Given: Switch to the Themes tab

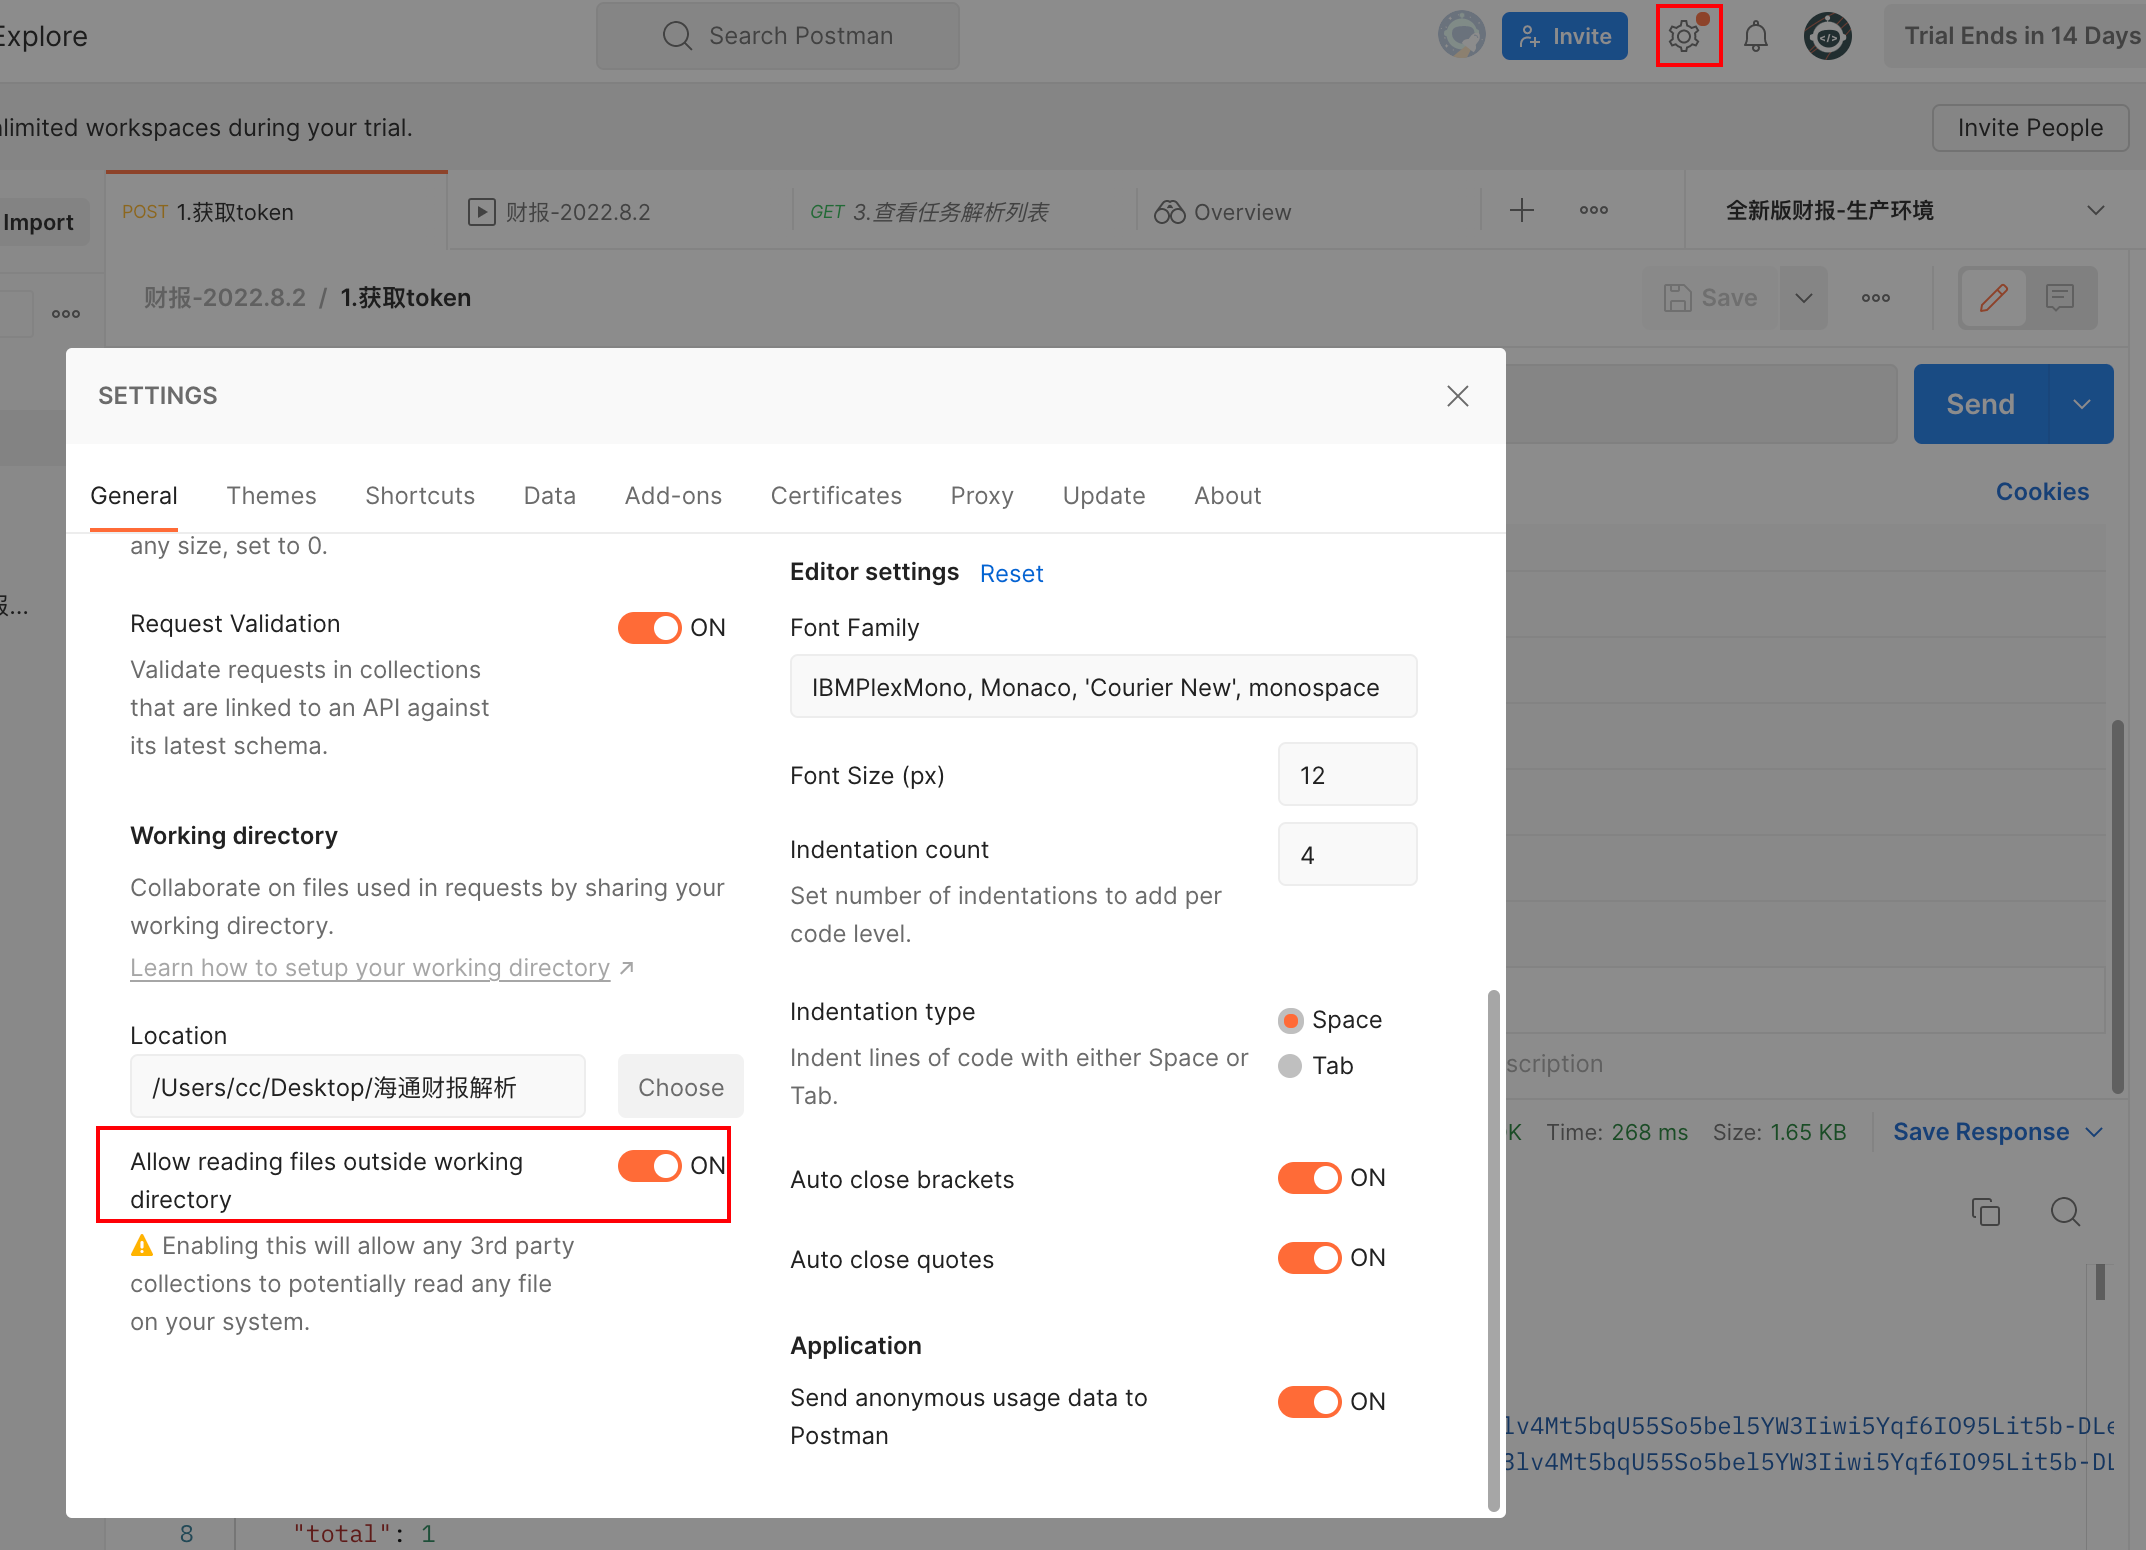Looking at the screenshot, I should (x=271, y=496).
